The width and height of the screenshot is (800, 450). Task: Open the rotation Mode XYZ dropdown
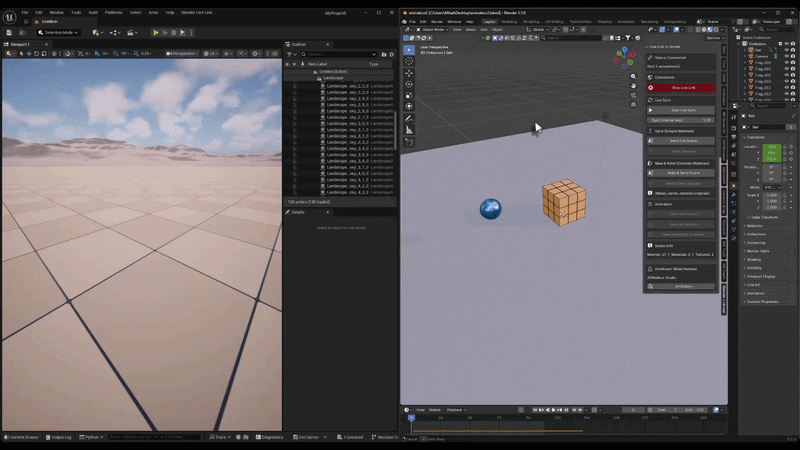771,187
